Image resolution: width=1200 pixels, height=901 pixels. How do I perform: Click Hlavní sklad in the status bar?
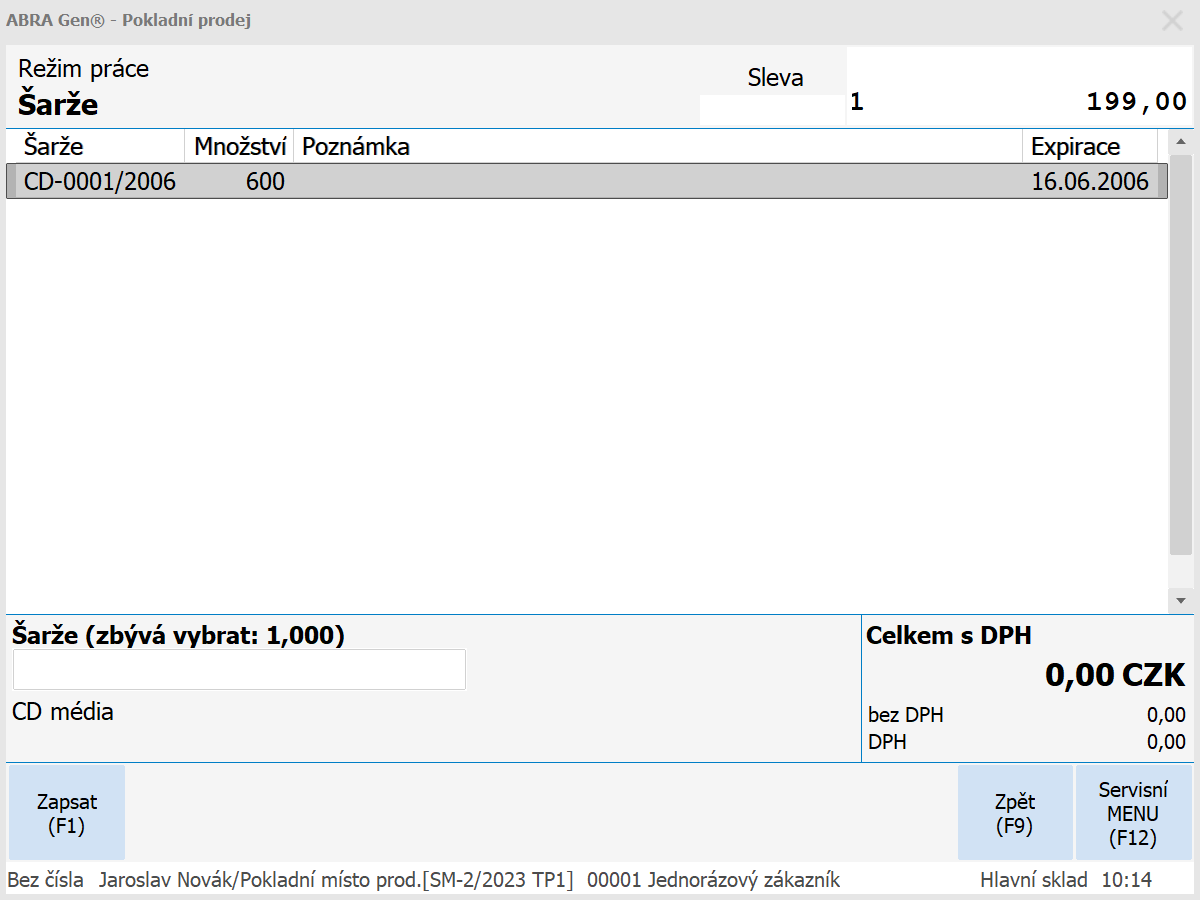tap(1033, 880)
